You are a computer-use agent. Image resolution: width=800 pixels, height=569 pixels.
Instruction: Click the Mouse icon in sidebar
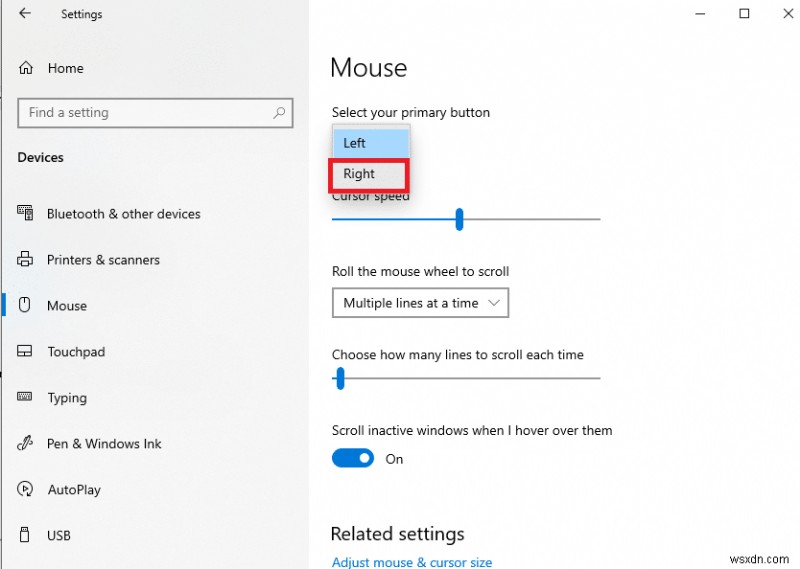(24, 305)
